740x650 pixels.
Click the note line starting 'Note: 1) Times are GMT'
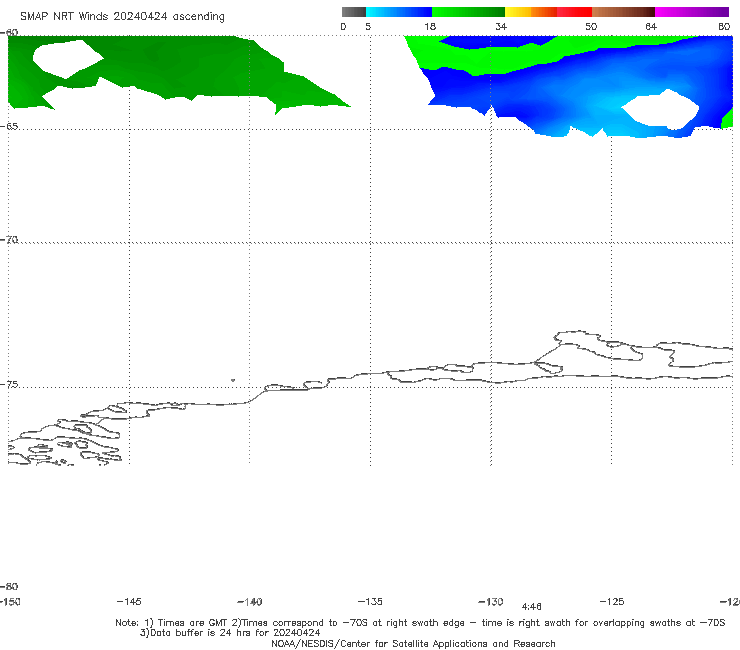point(420,623)
